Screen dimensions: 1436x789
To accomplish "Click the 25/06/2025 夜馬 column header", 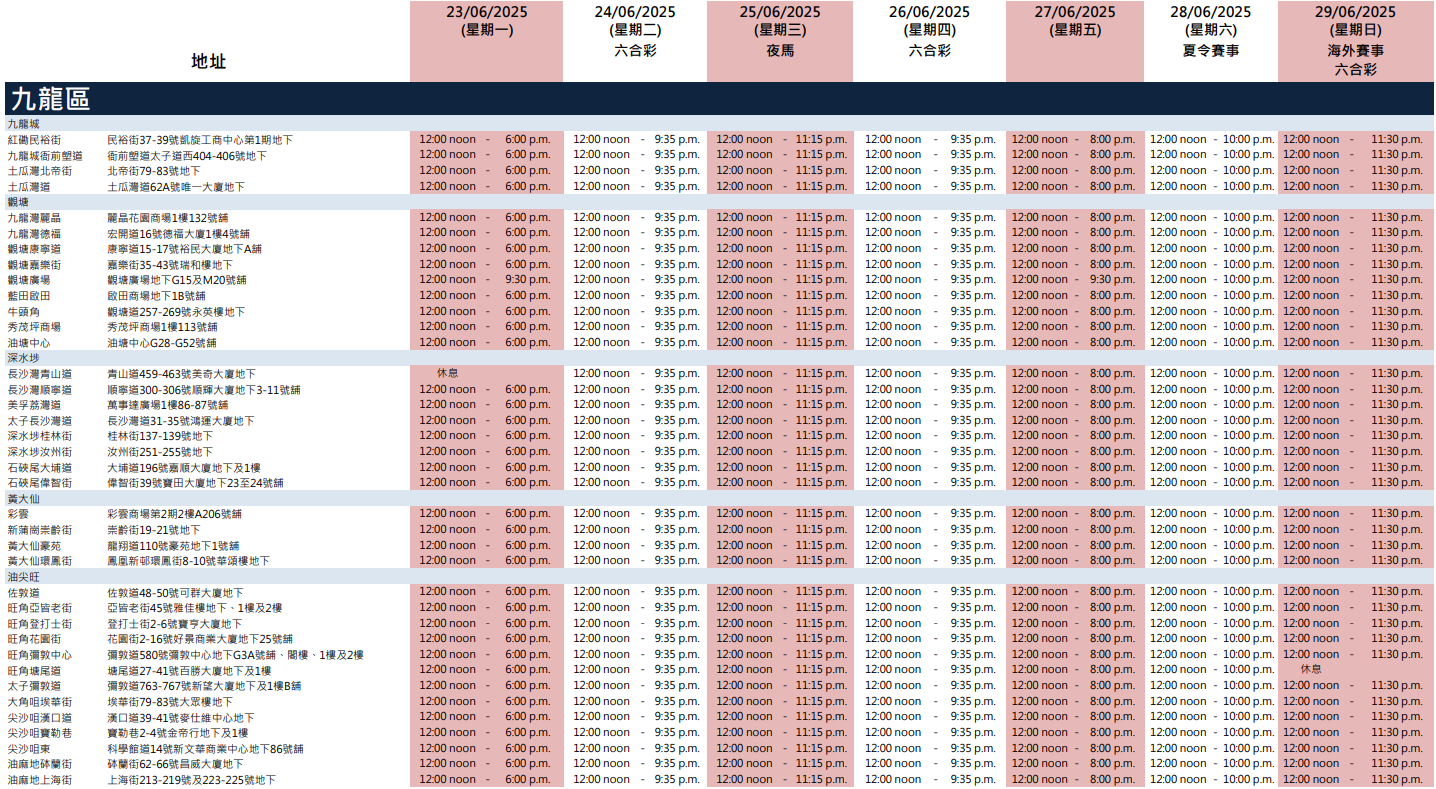I will 779,31.
